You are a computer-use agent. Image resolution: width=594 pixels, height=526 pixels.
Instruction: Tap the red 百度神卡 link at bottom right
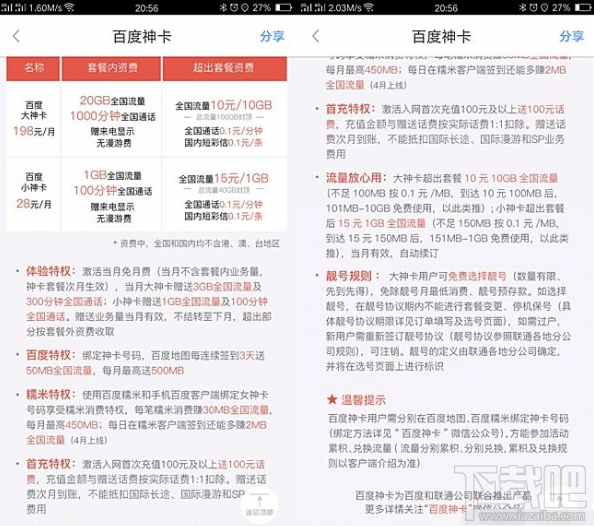pyautogui.click(x=448, y=509)
